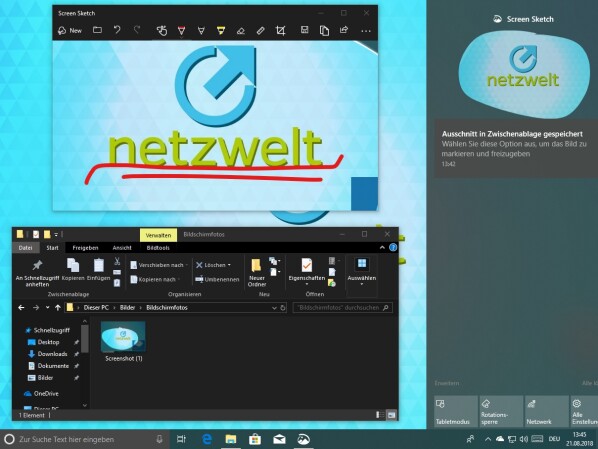Click Einfügen in Explorer ribbon
Screen dimensions: 598x449
(98, 270)
